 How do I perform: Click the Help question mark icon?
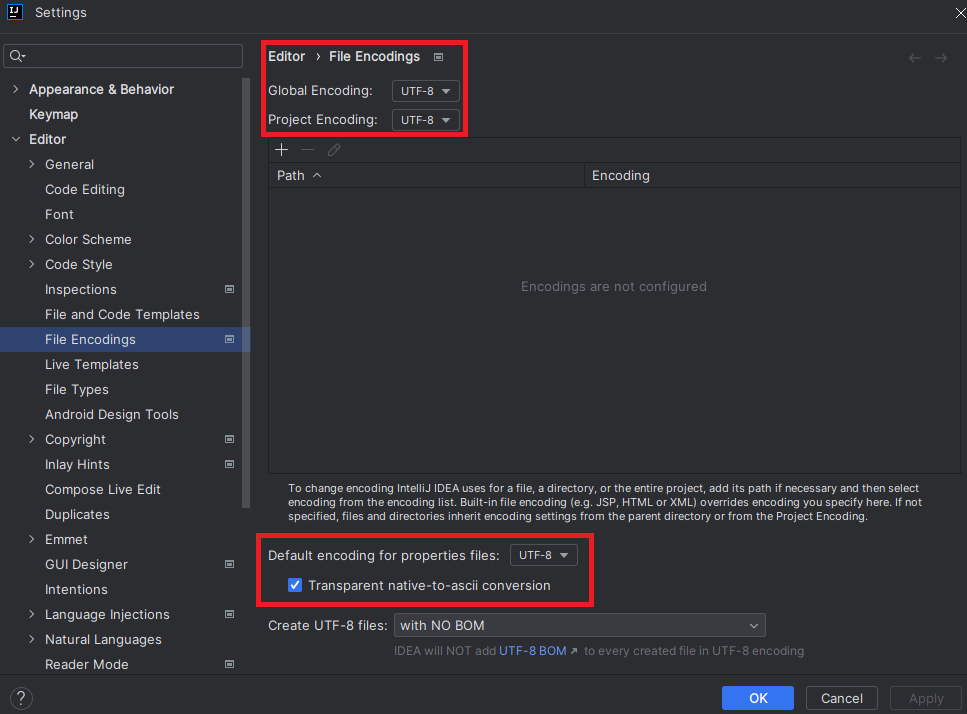pyautogui.click(x=21, y=698)
